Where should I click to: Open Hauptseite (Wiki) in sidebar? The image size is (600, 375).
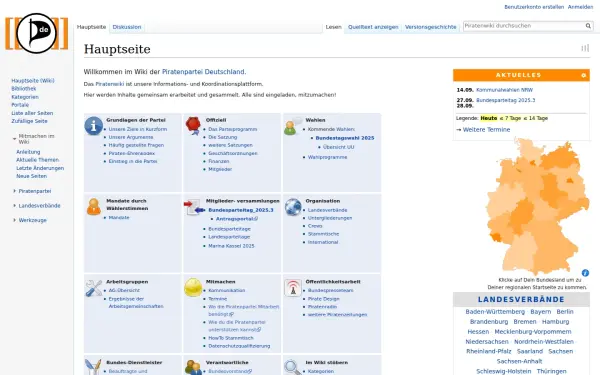pos(33,81)
